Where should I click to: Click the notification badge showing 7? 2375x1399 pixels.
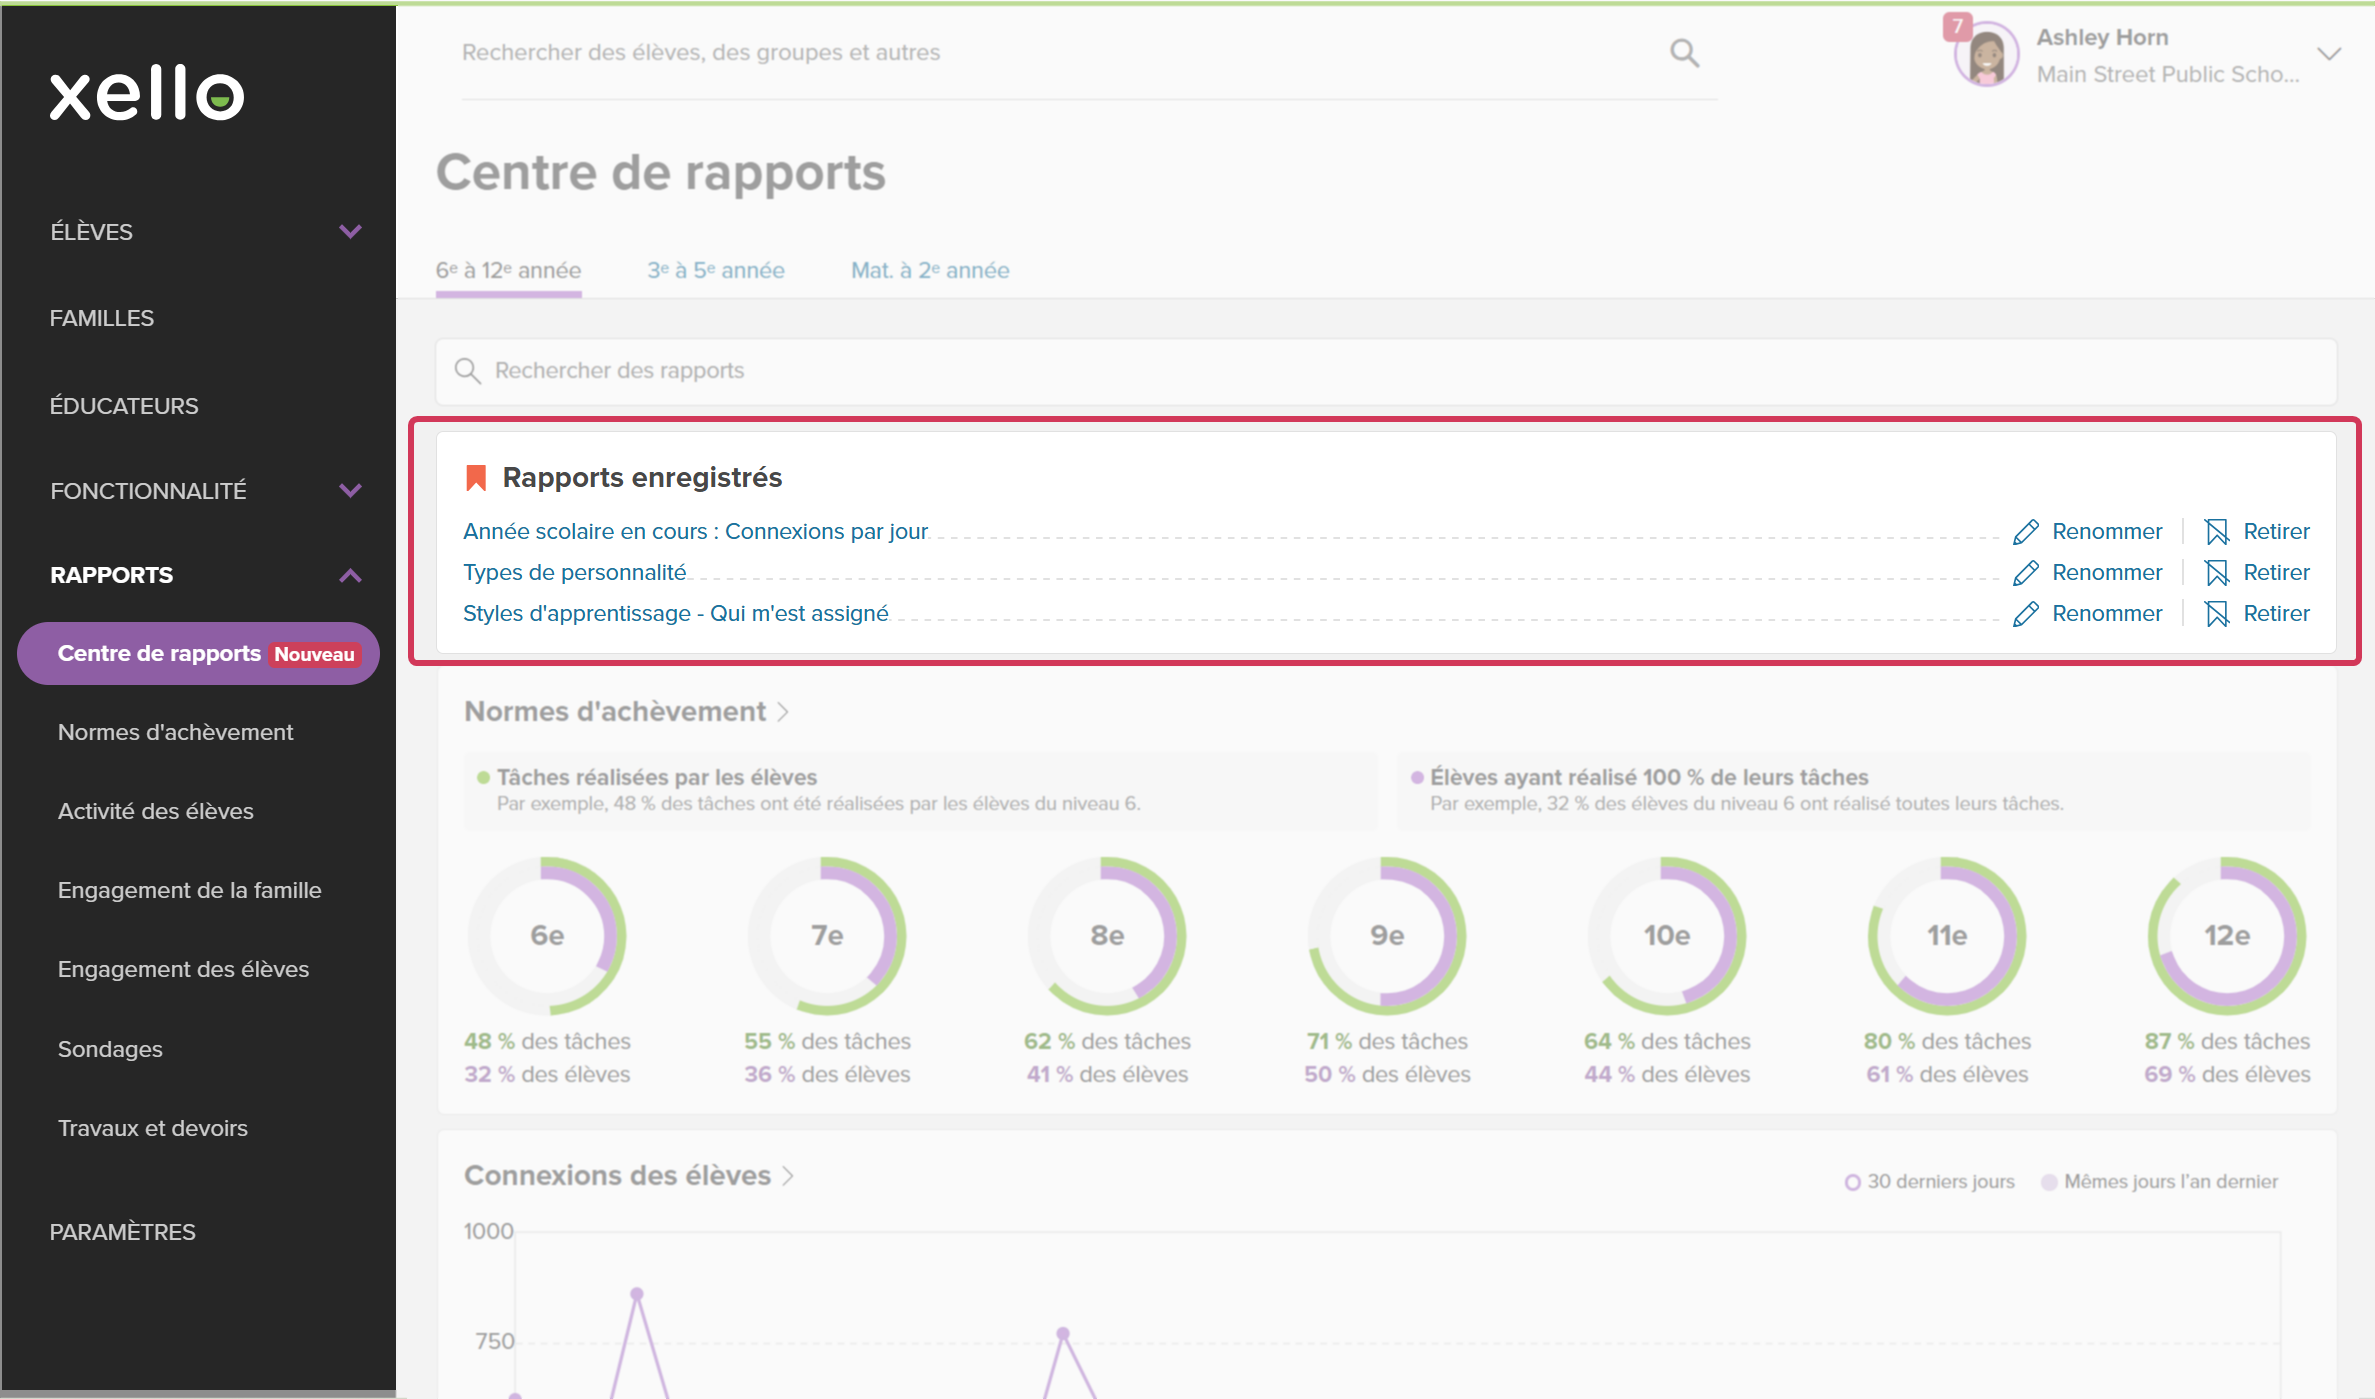click(x=1957, y=27)
